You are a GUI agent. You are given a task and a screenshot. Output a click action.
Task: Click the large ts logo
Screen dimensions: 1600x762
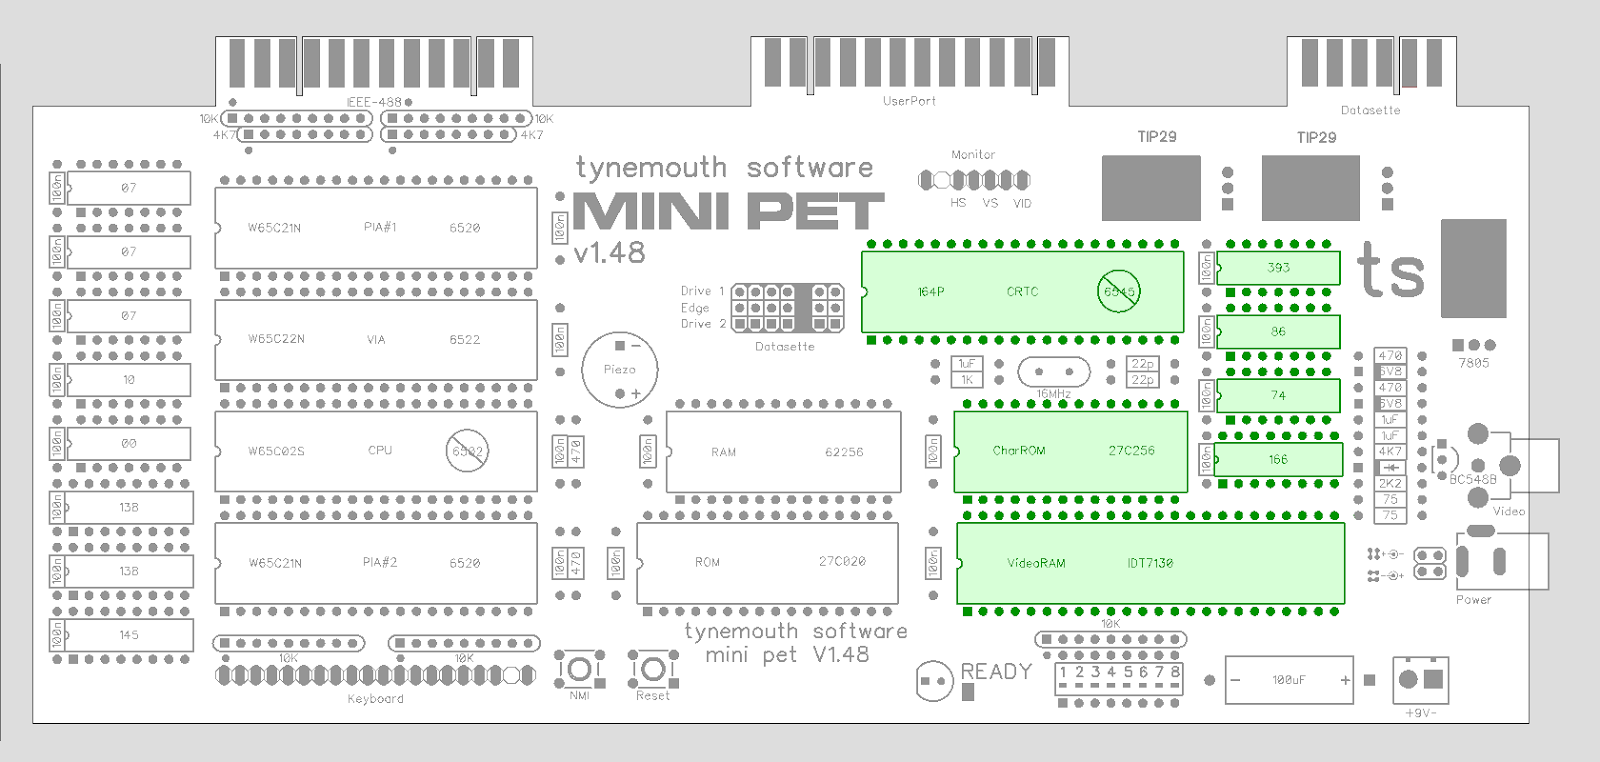1390,270
